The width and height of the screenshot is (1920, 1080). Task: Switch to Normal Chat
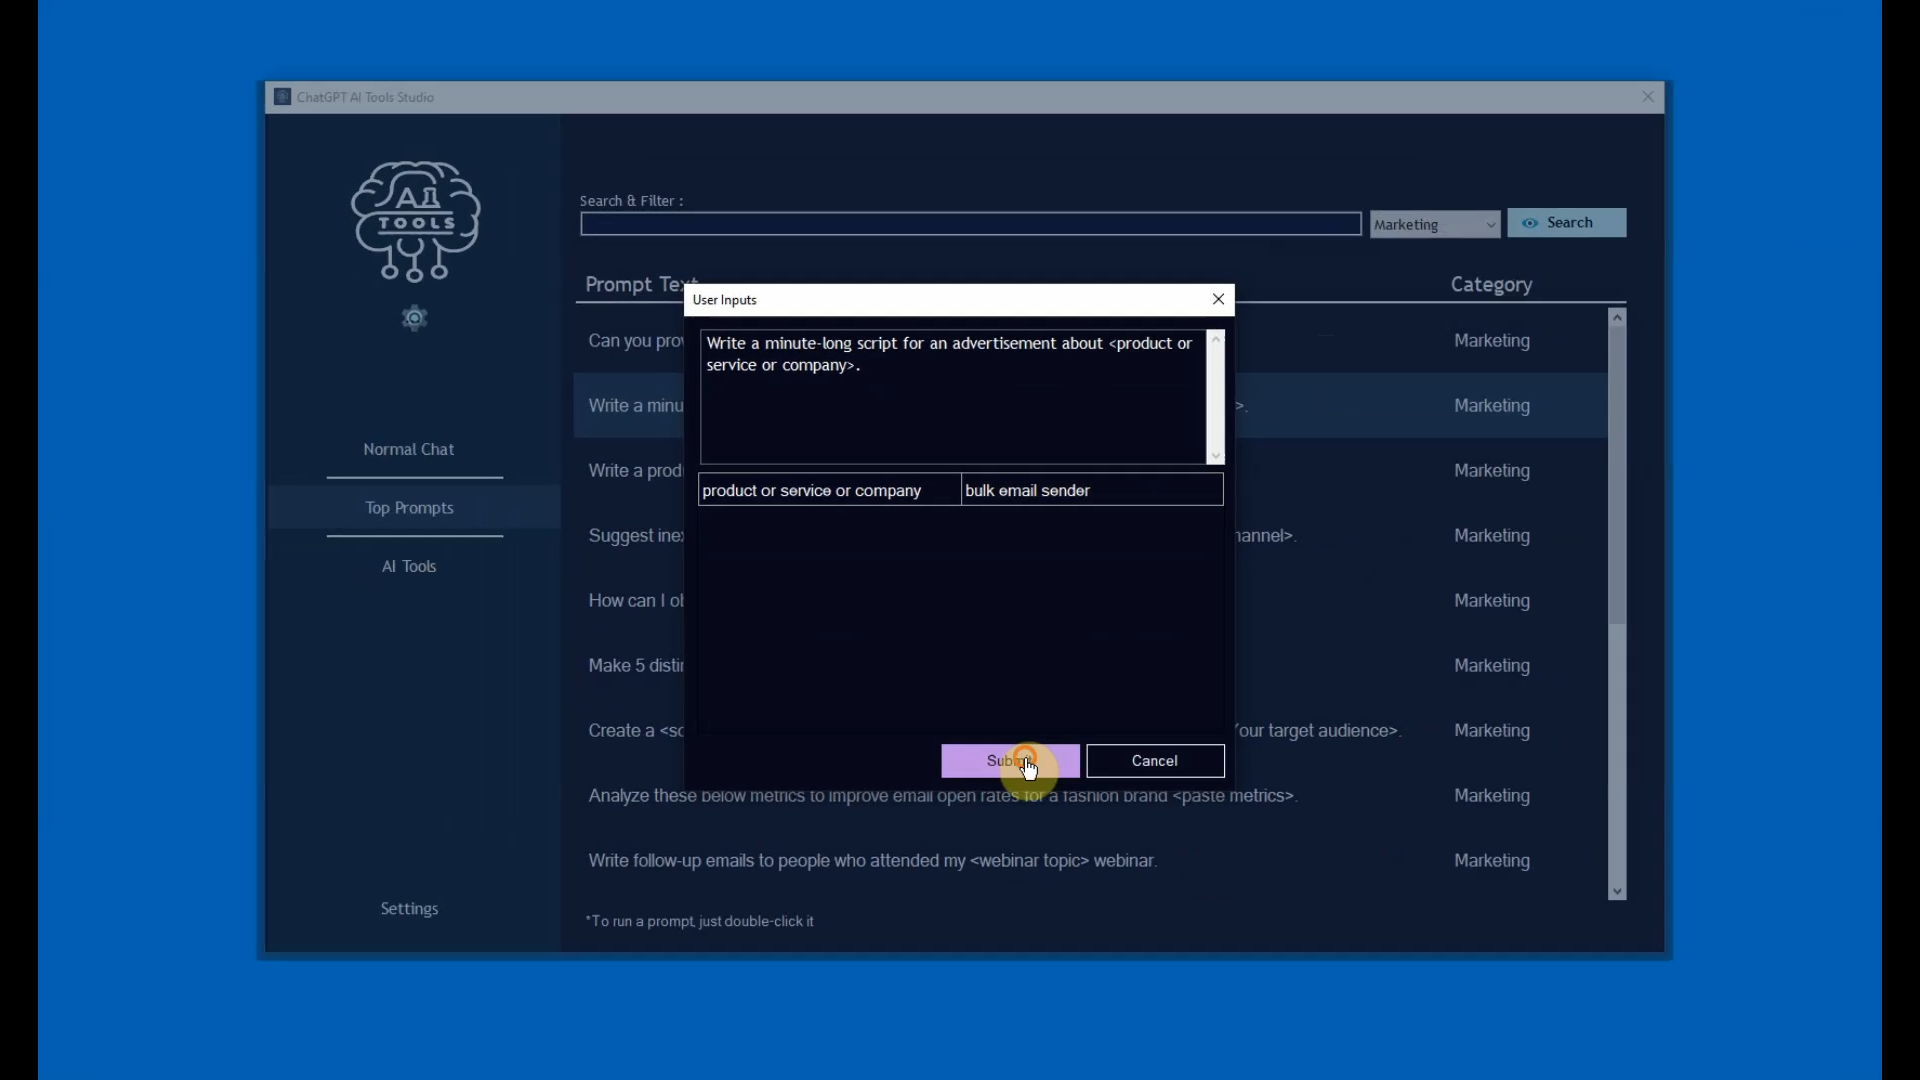pos(409,449)
